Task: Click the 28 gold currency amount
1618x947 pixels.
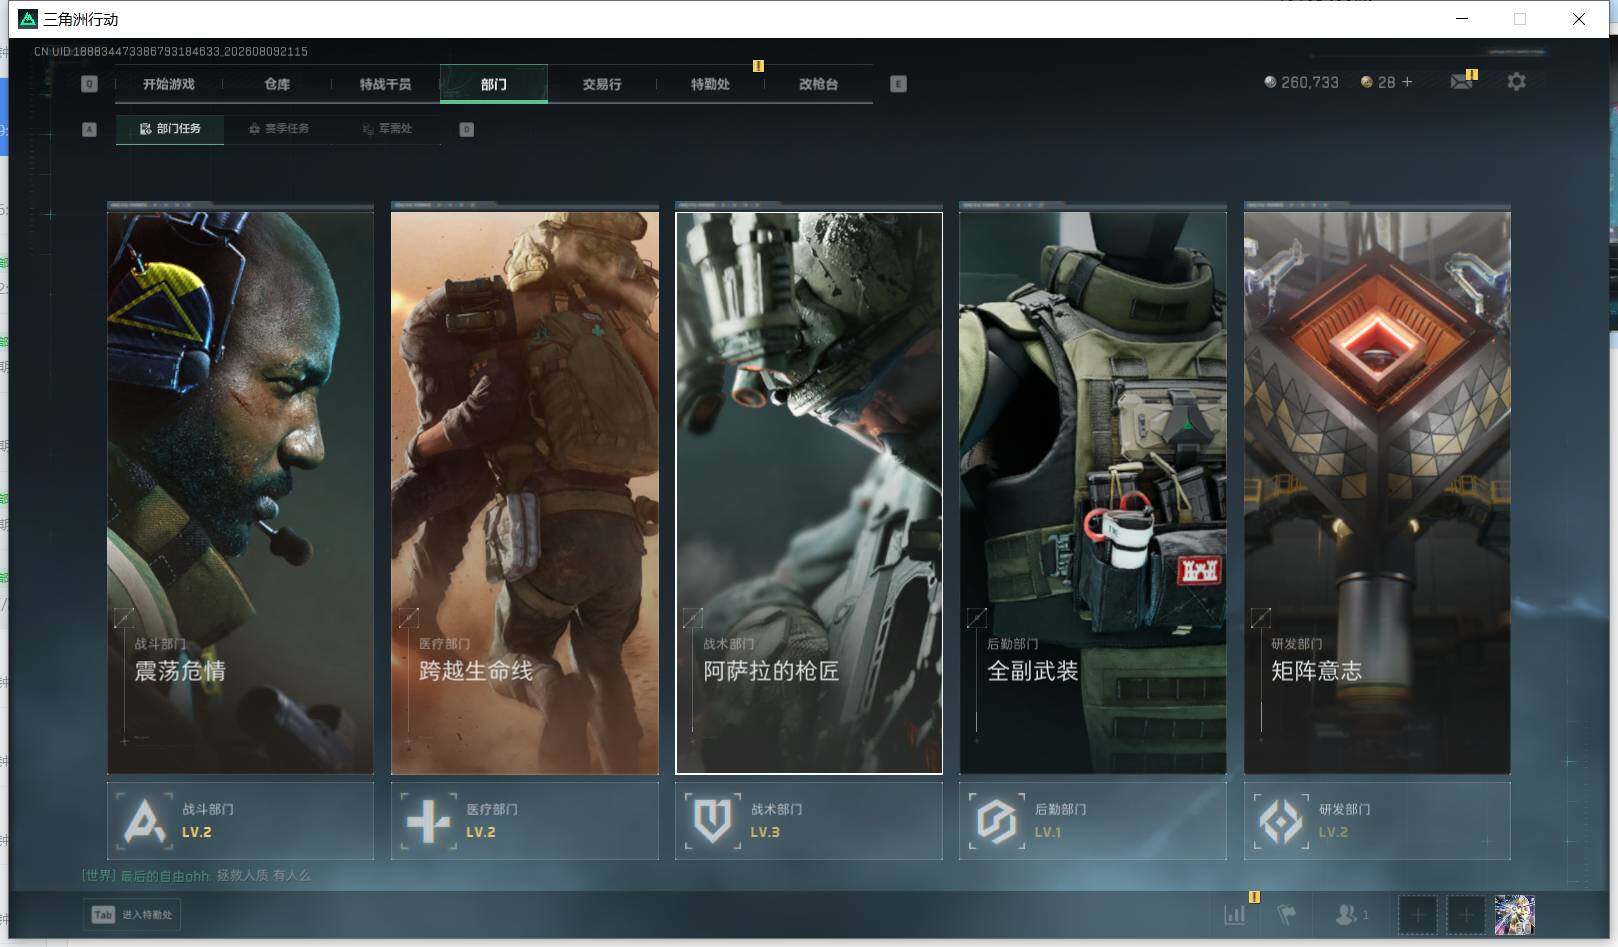Action: [x=1386, y=82]
